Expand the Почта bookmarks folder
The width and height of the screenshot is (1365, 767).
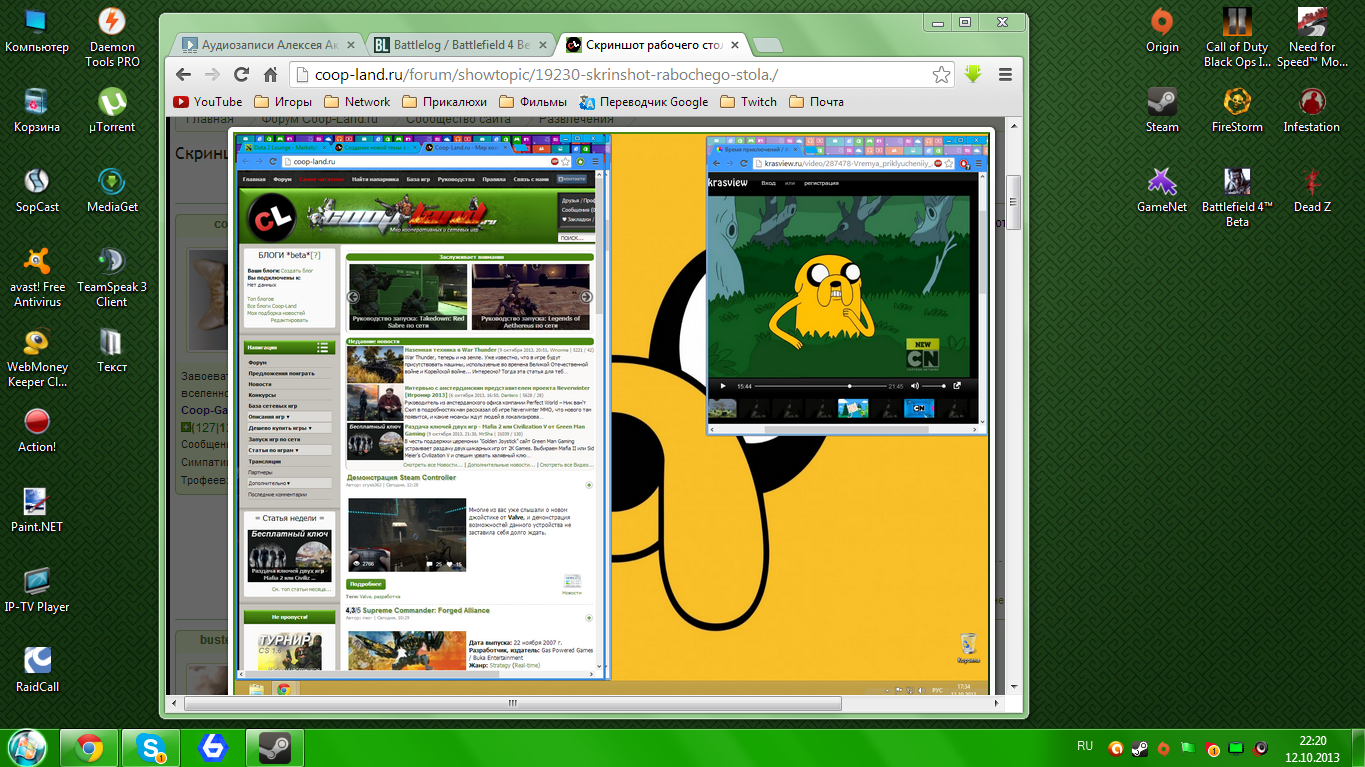816,102
